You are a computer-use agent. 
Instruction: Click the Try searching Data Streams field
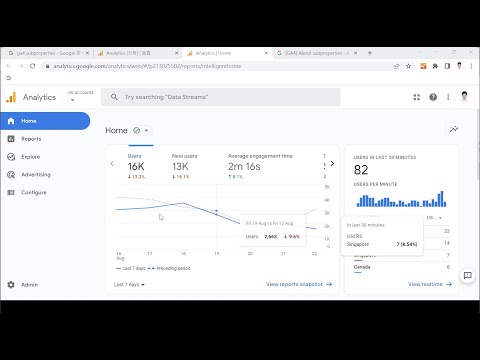click(221, 97)
